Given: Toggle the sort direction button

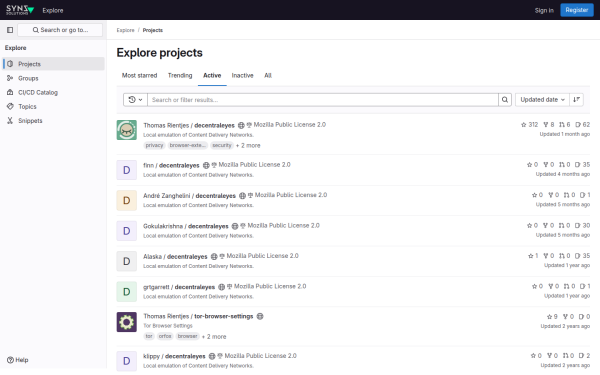Looking at the screenshot, I should click(576, 99).
